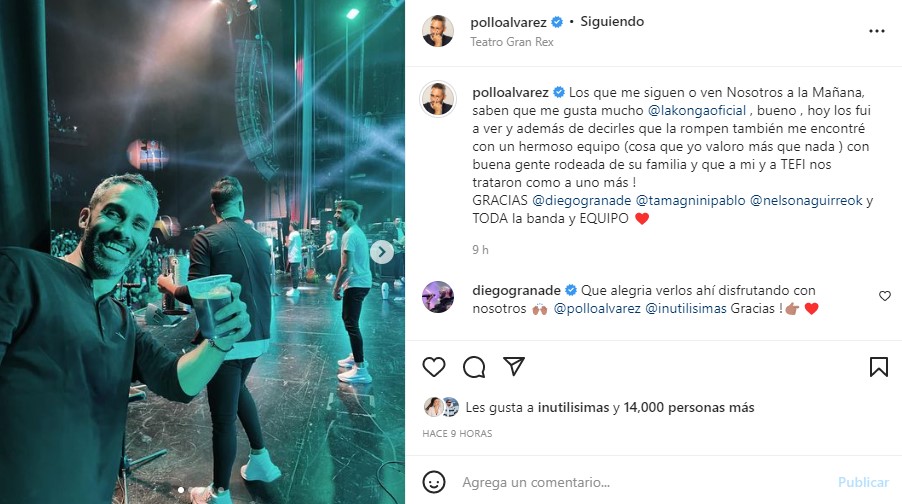Open polloalvarez profile picture in the header
902x504 pixels.
pos(438,31)
